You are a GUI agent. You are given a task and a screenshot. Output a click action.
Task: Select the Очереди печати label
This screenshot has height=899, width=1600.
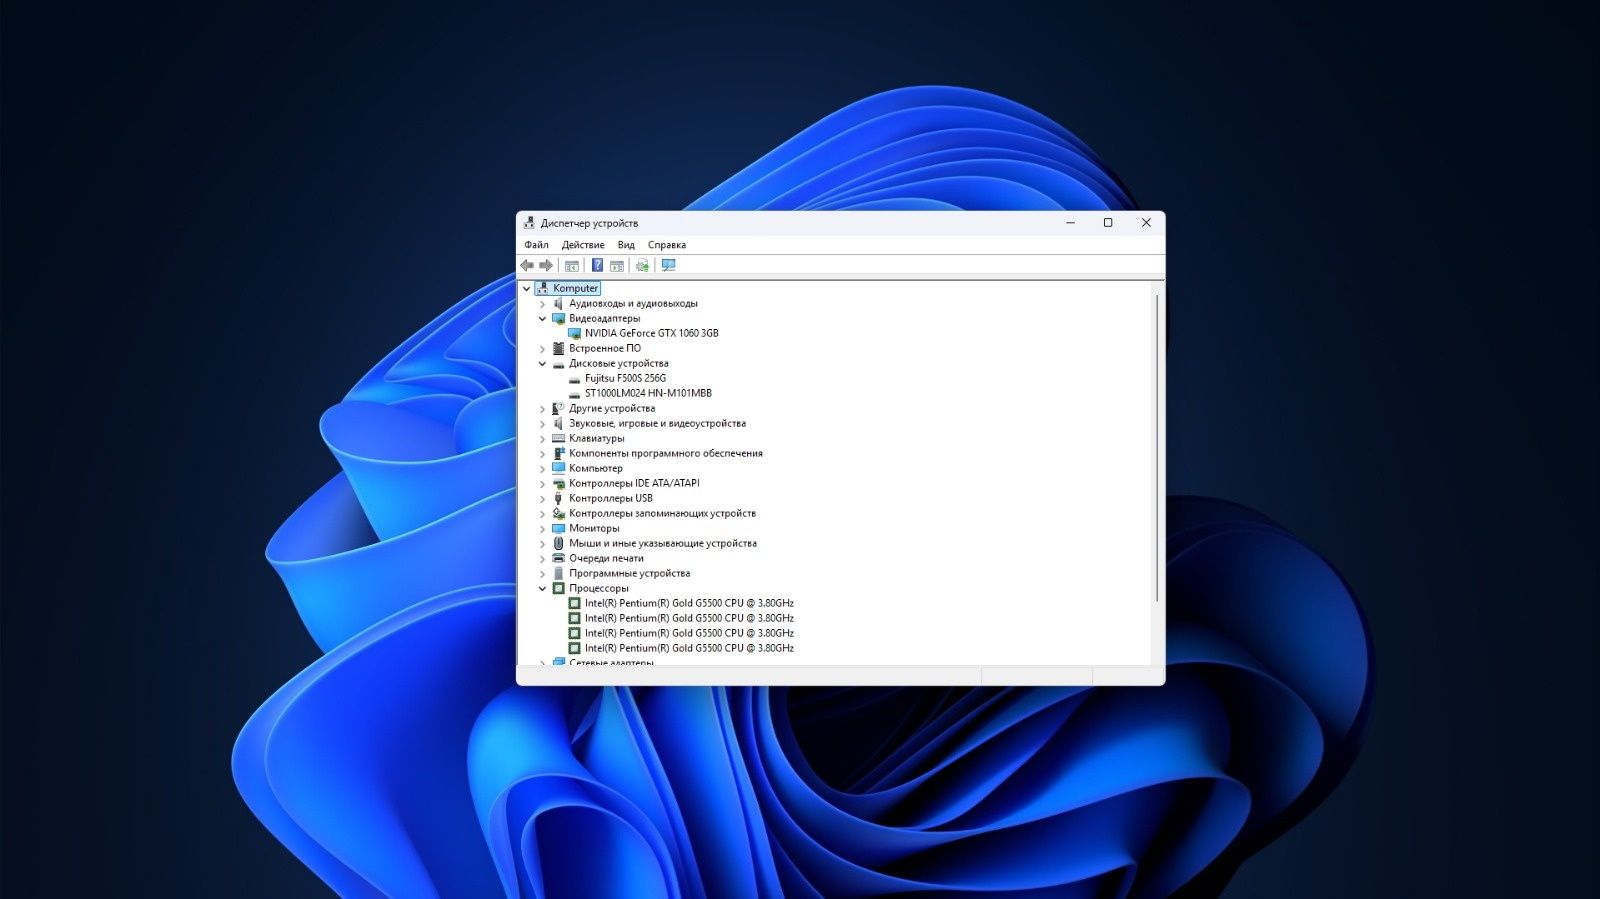[x=606, y=558]
